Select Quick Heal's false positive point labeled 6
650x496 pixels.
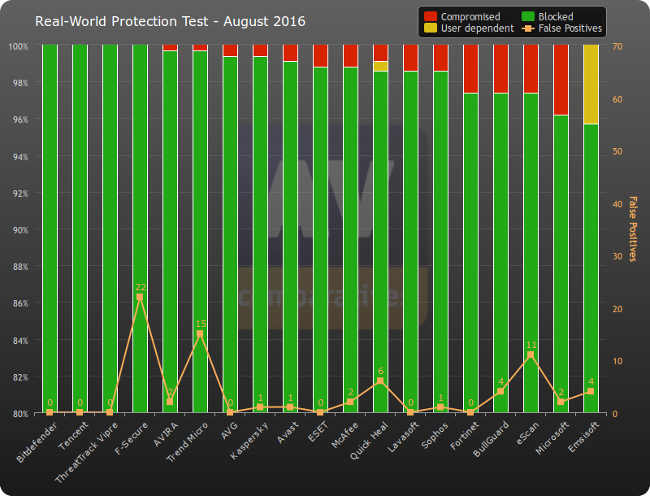point(380,381)
